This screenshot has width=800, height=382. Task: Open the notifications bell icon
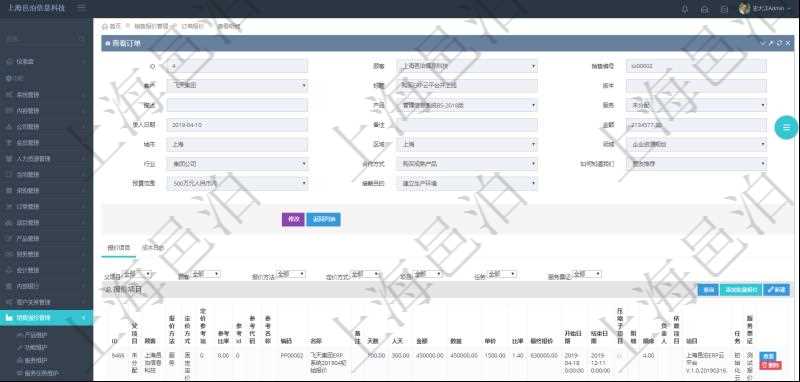coord(685,9)
